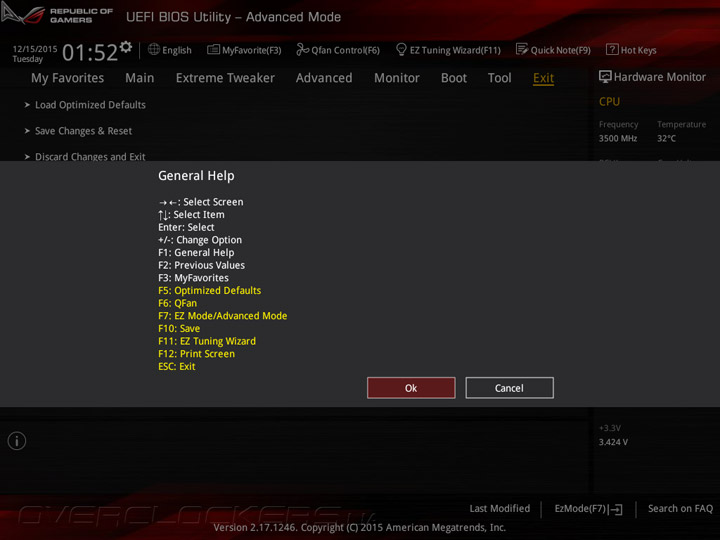720x540 pixels.
Task: Open MyFavorite(F3) panel icon
Action: pos(213,49)
